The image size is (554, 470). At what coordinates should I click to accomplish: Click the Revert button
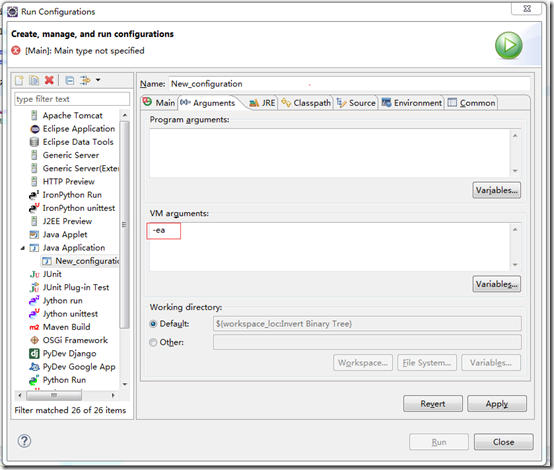[433, 404]
